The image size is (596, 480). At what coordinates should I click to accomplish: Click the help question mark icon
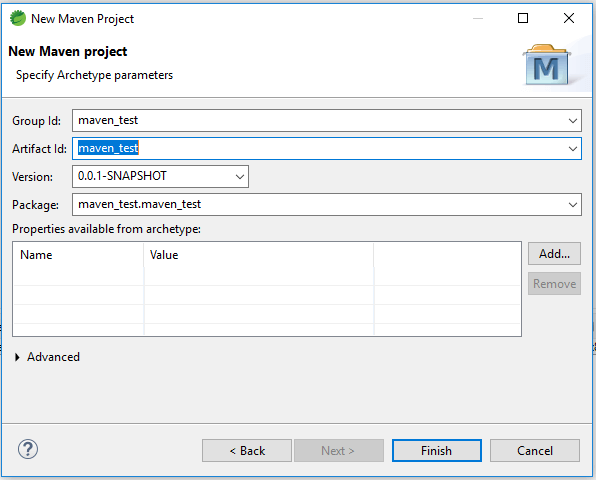[x=28, y=449]
